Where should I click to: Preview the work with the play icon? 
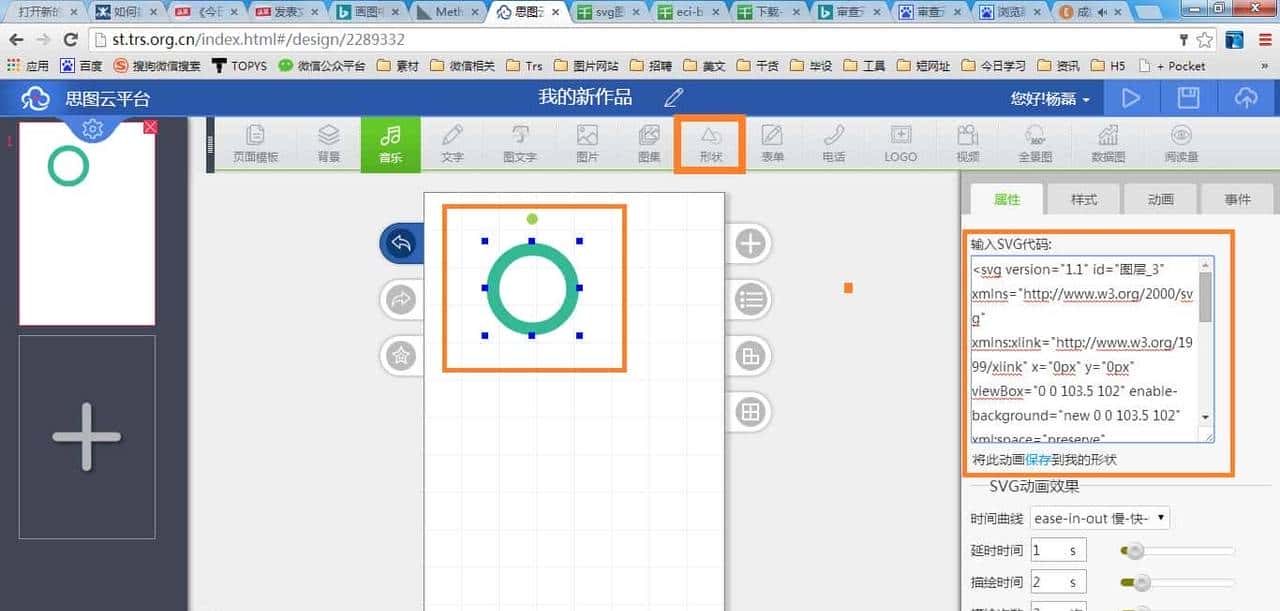coord(1131,98)
